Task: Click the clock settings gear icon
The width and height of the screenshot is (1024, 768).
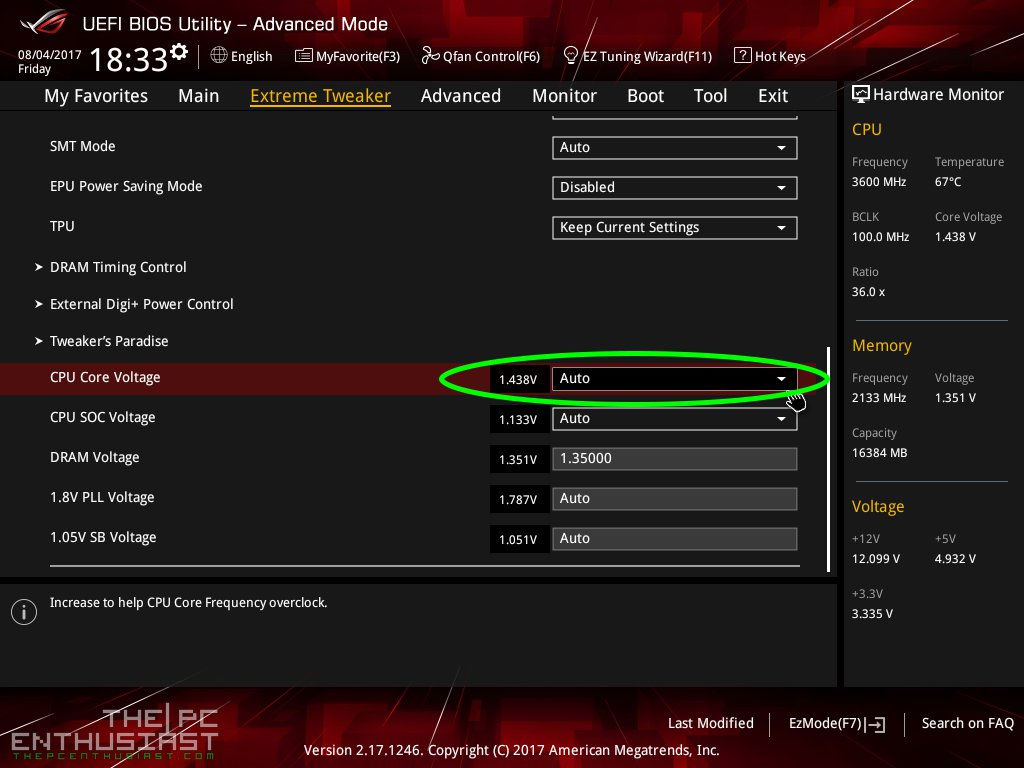Action: (179, 52)
